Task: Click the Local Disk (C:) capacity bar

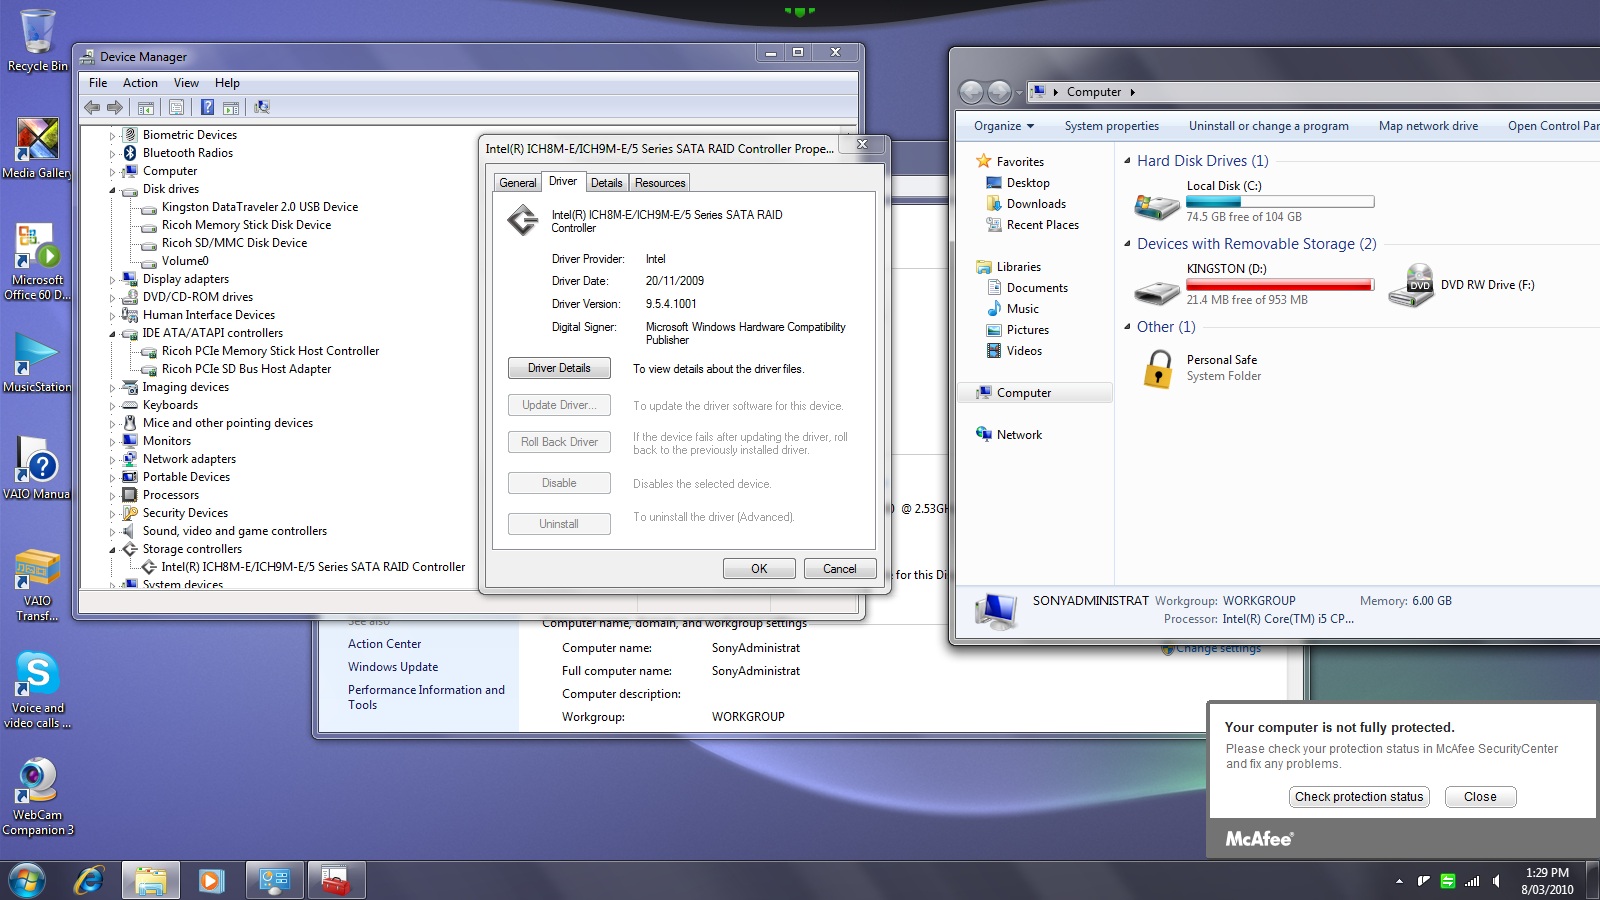Action: (x=1280, y=202)
